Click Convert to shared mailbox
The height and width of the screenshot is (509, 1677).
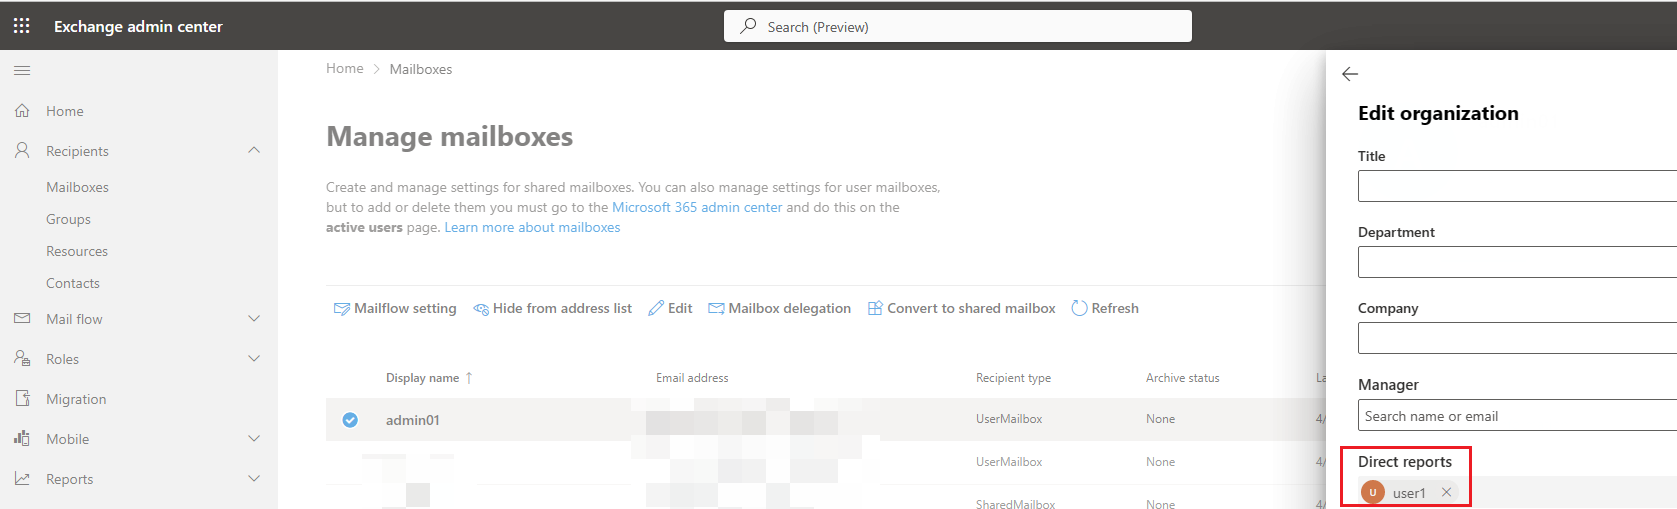(961, 308)
